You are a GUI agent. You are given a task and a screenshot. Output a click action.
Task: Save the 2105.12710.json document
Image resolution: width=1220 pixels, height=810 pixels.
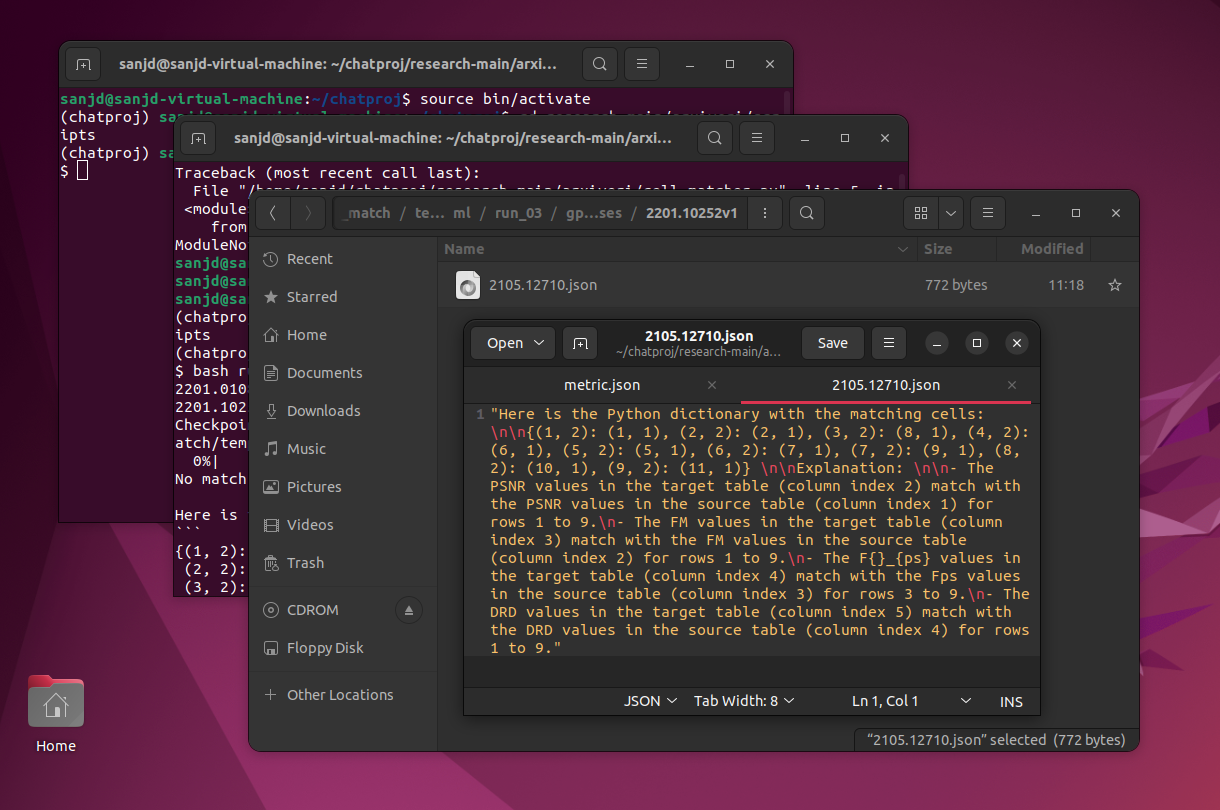[x=832, y=343]
